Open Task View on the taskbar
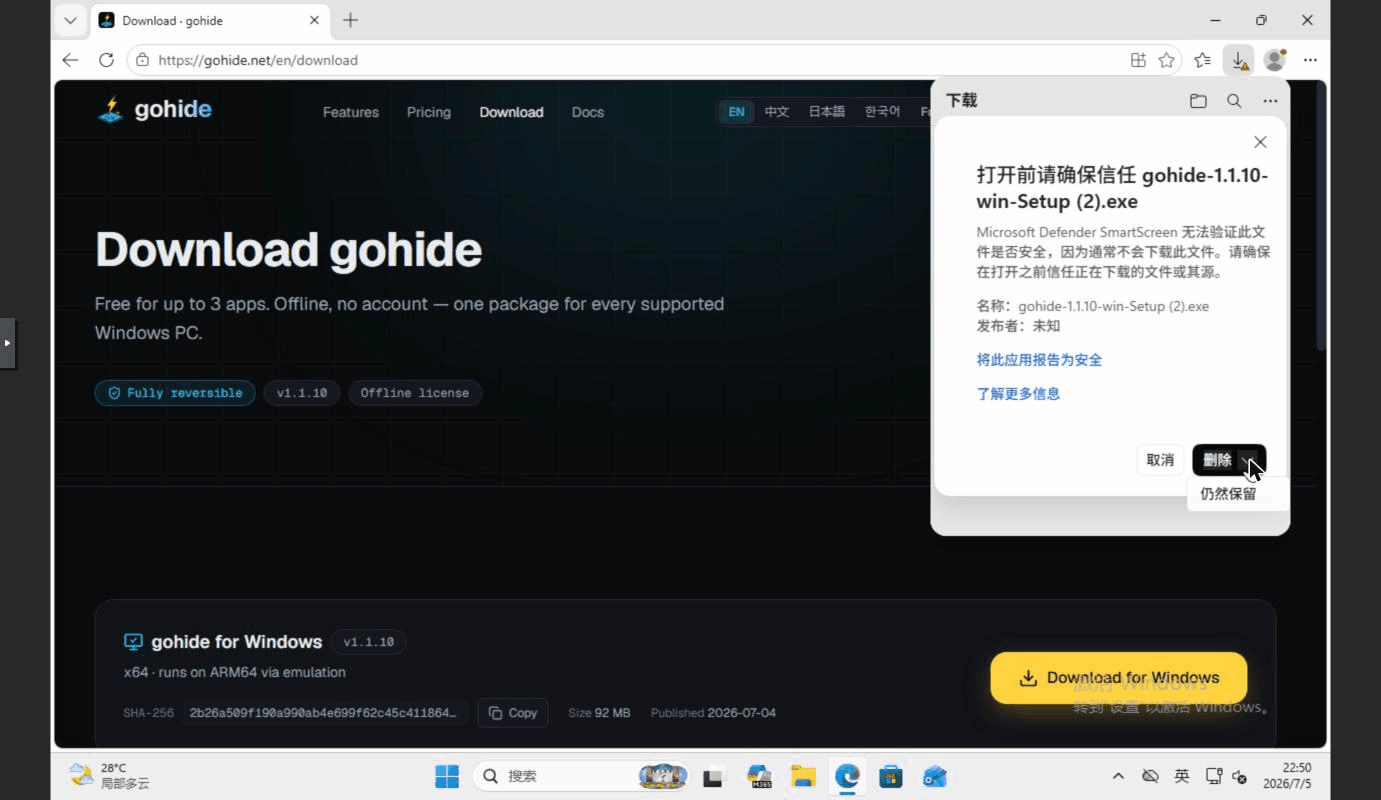 click(x=713, y=776)
